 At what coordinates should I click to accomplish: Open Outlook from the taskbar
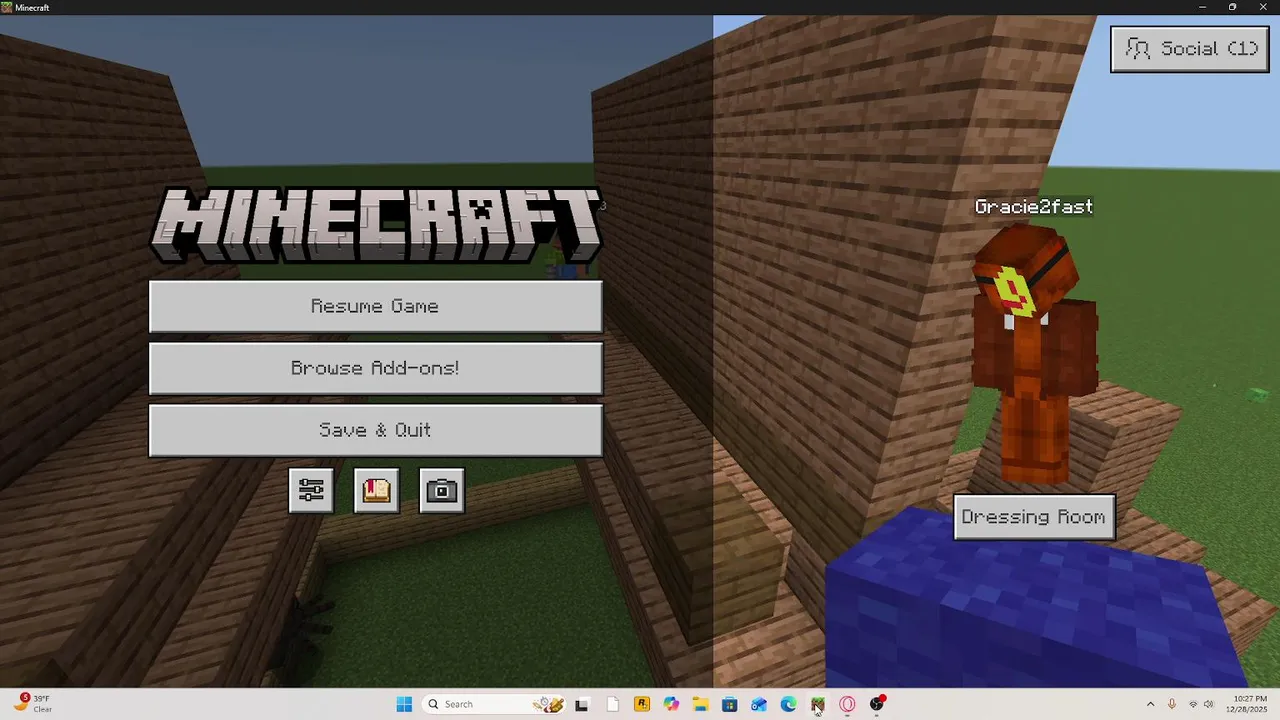pos(759,704)
